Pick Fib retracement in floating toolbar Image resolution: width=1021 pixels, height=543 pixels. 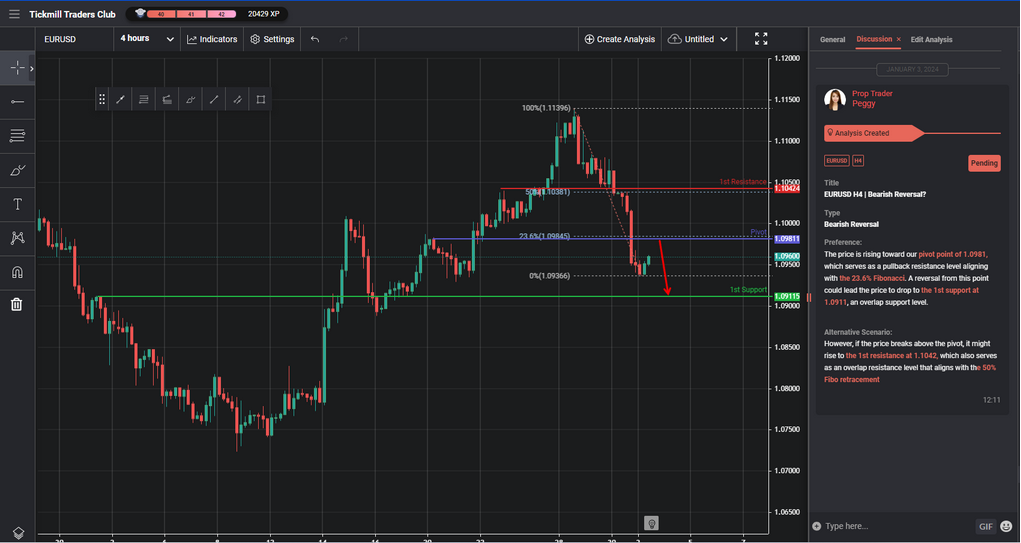[x=144, y=100]
